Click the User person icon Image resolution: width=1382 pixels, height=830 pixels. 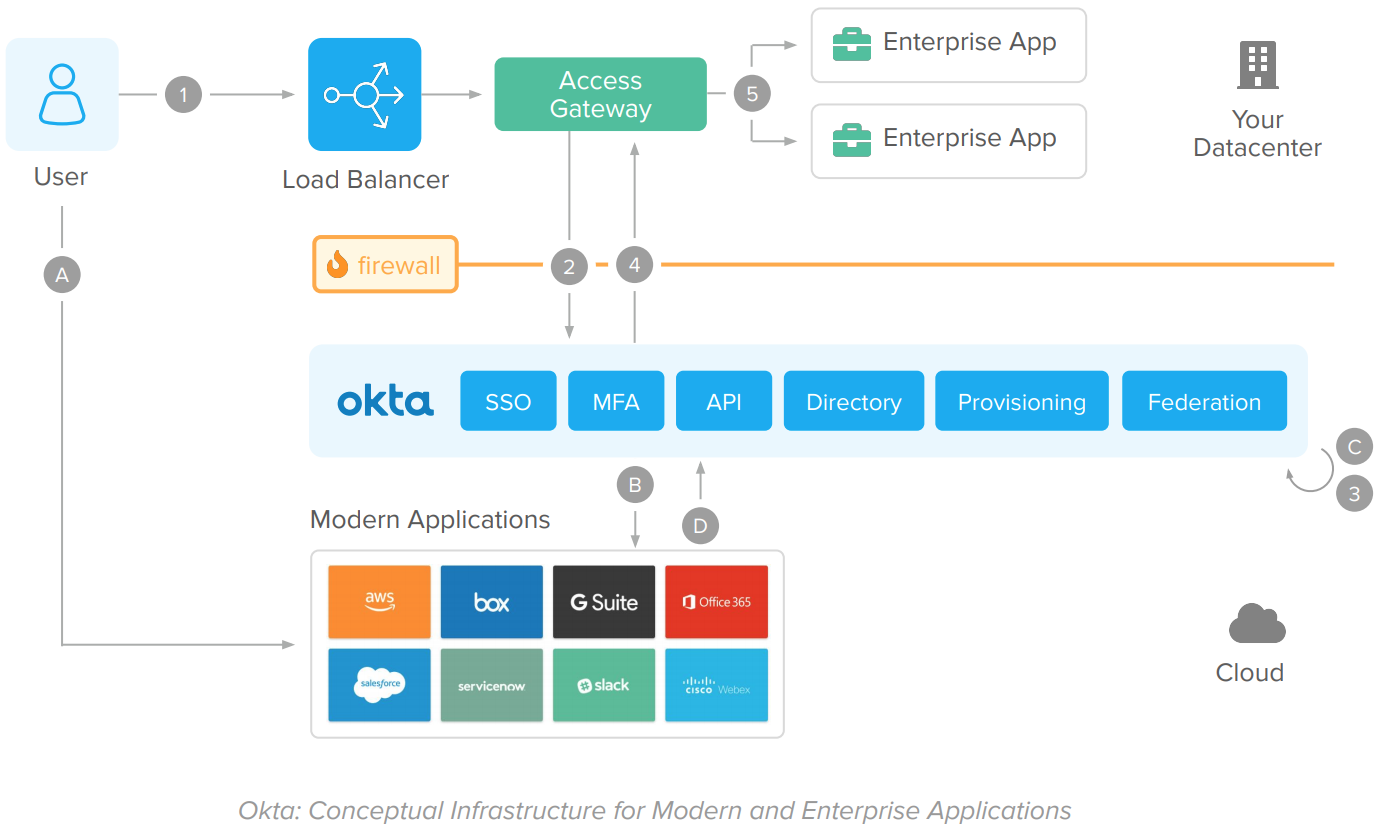tap(62, 94)
